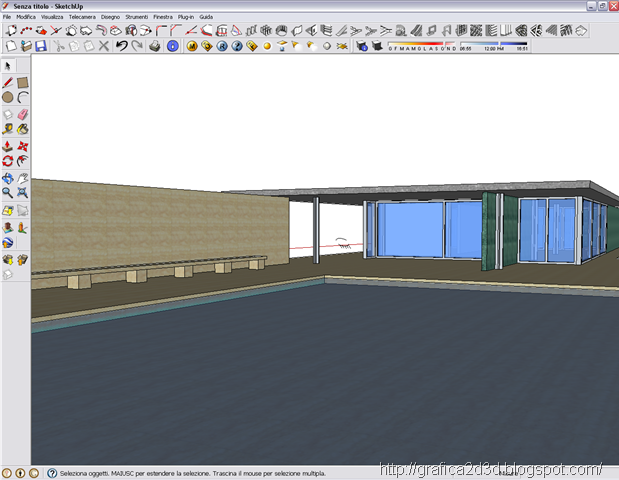Expand the Plug-in menu
Image resolution: width=619 pixels, height=480 pixels.
(x=186, y=17)
